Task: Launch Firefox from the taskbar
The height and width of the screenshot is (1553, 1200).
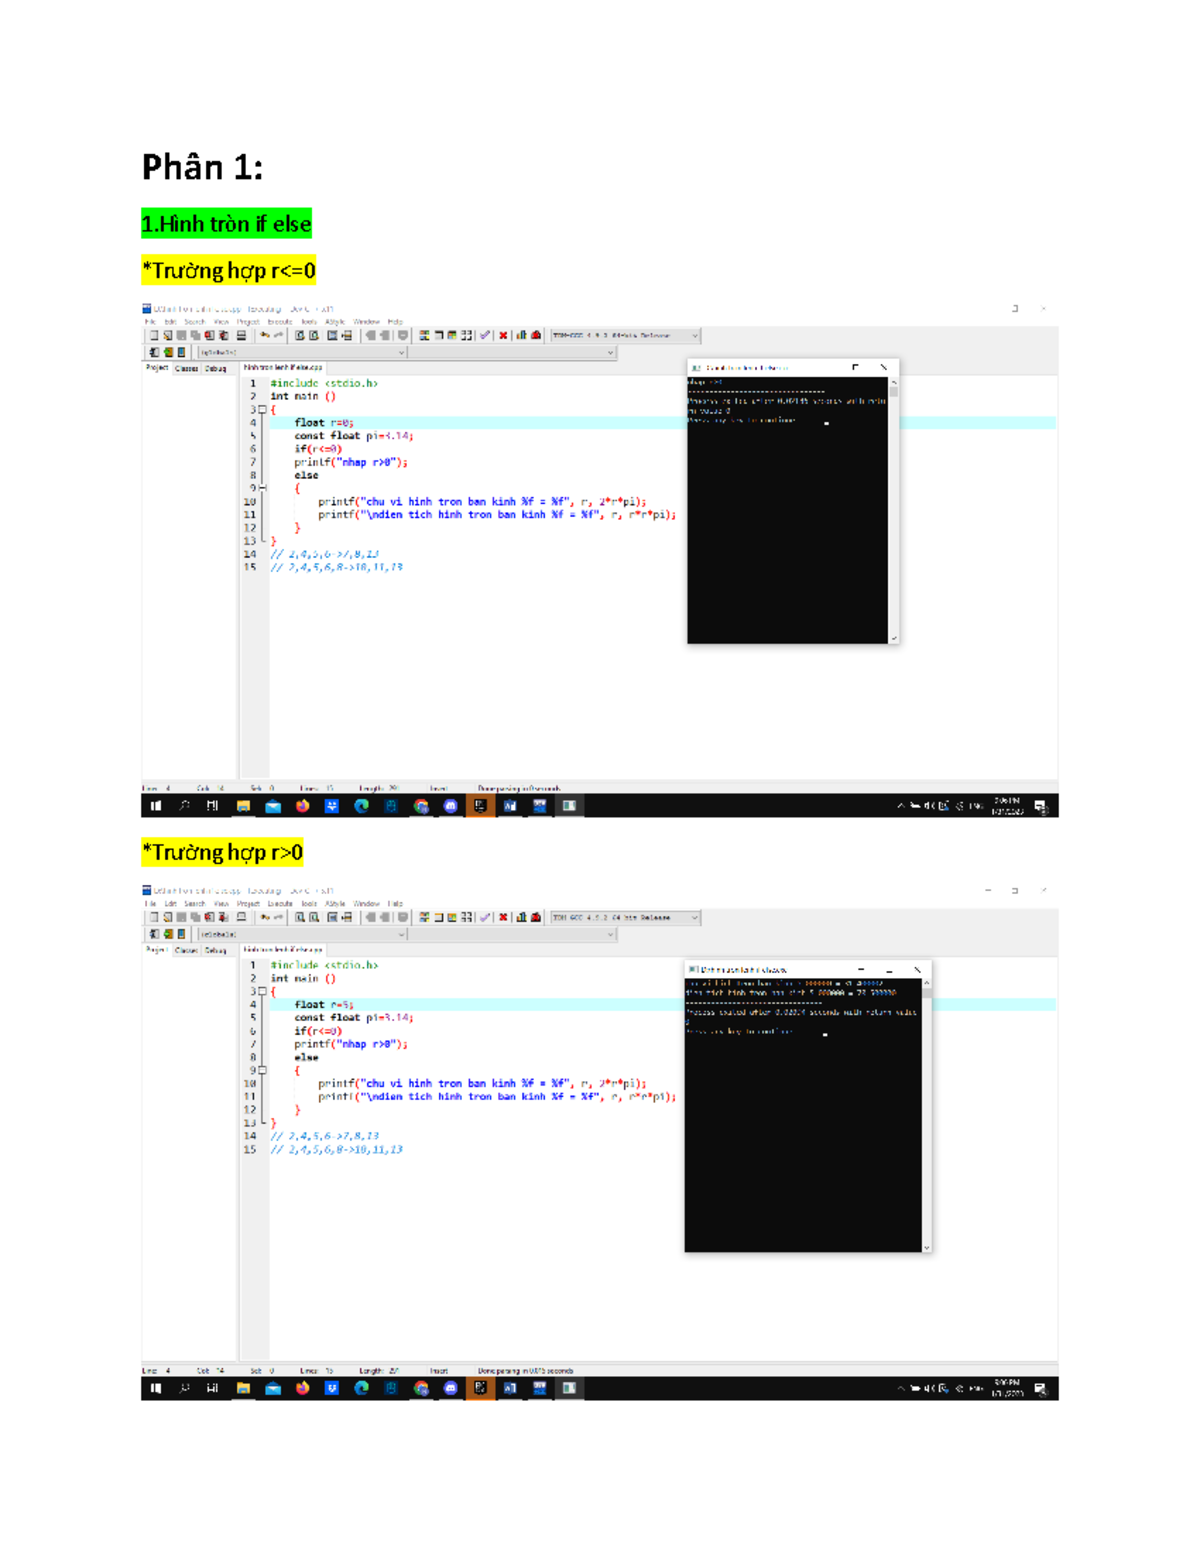Action: [x=302, y=805]
